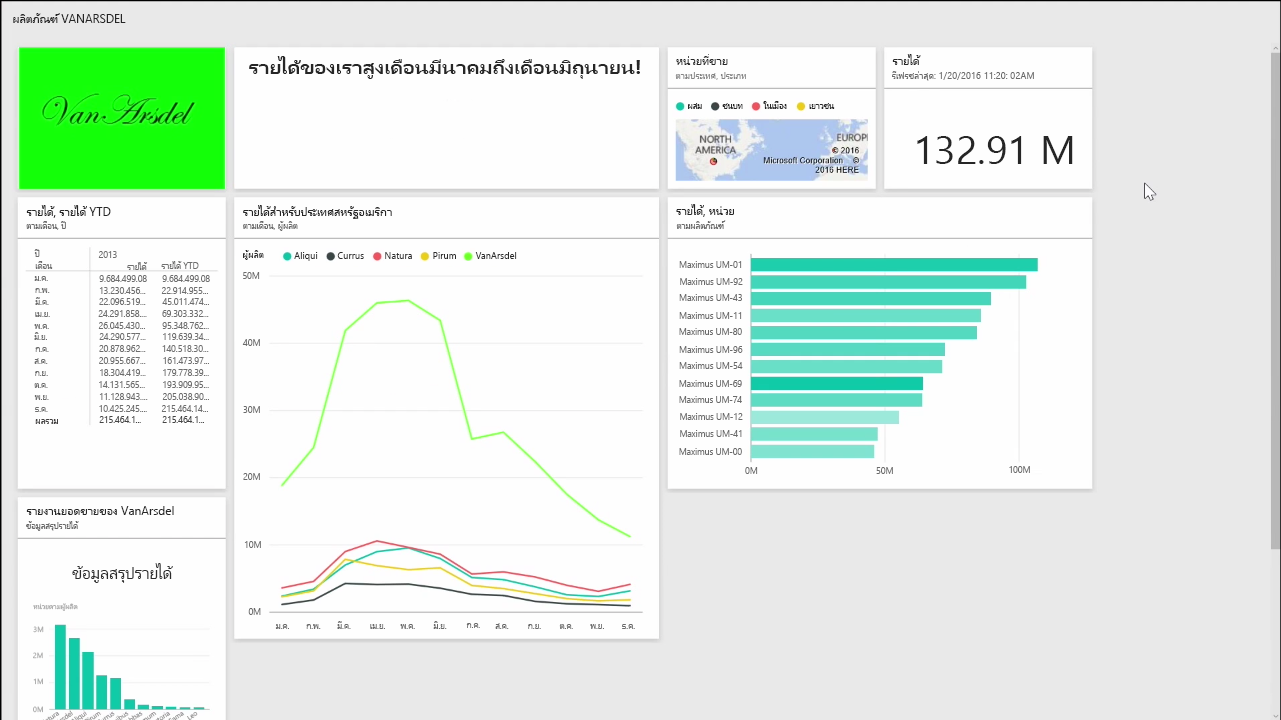Click the ชนบท map legend entry
This screenshot has height=720, width=1281.
pyautogui.click(x=728, y=105)
